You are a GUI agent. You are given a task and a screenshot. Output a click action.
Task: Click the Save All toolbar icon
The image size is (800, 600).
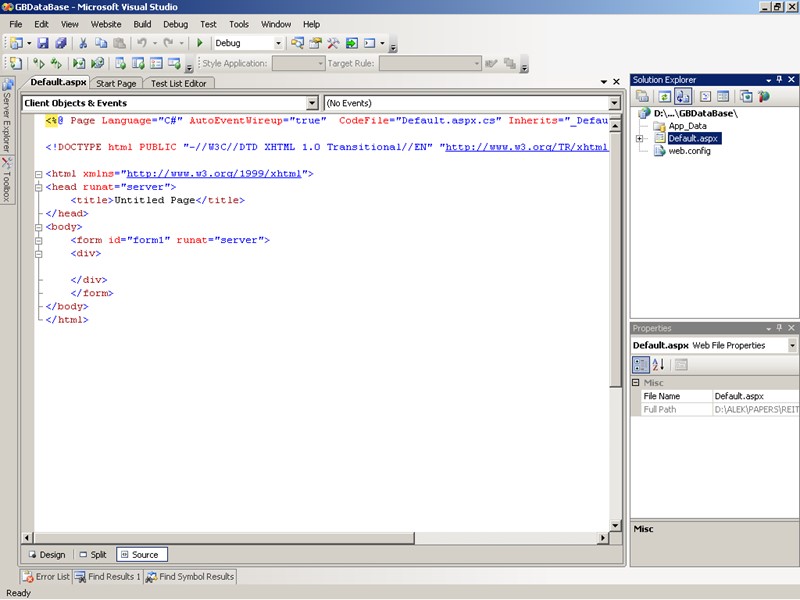click(x=61, y=43)
